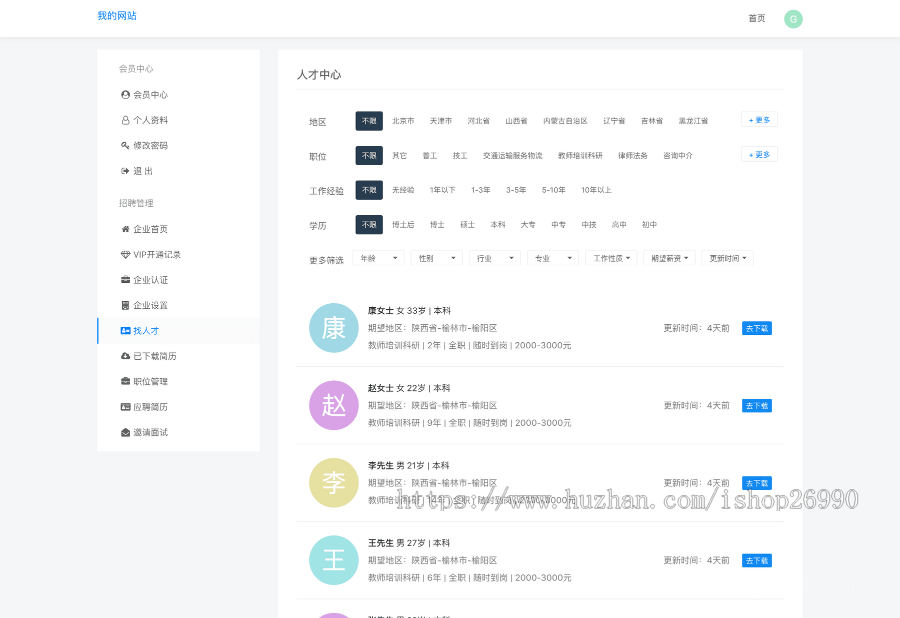Filter education by 博士后
Image resolution: width=900 pixels, height=618 pixels.
pyautogui.click(x=403, y=224)
